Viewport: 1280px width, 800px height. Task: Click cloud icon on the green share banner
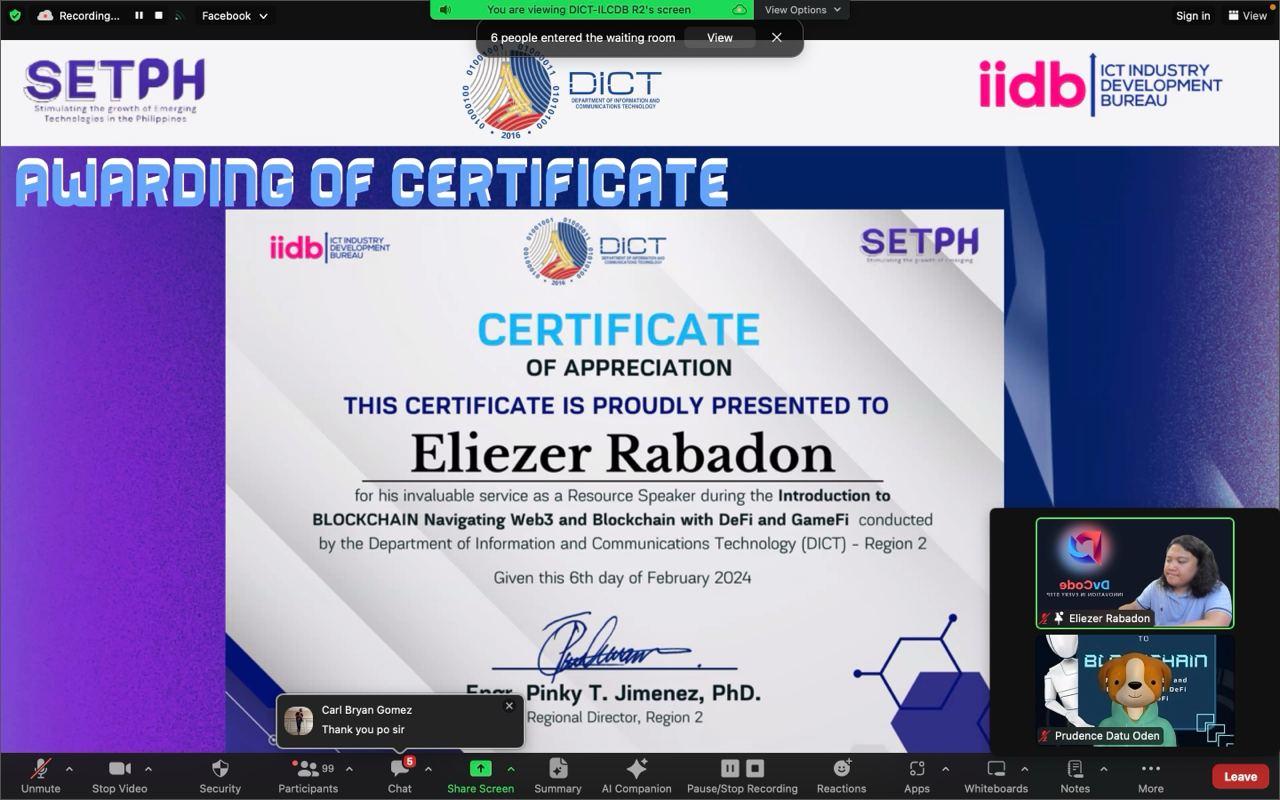click(739, 10)
